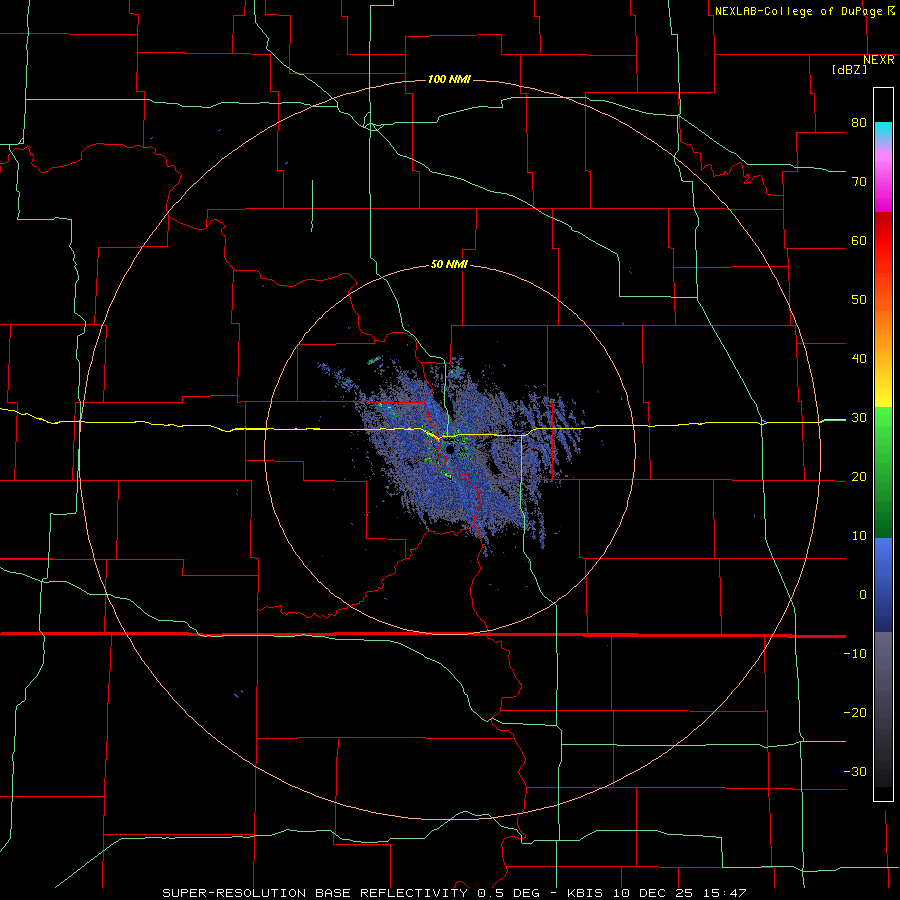900x900 pixels.
Task: Click the -30 dBZ scale label
Action: (855, 772)
